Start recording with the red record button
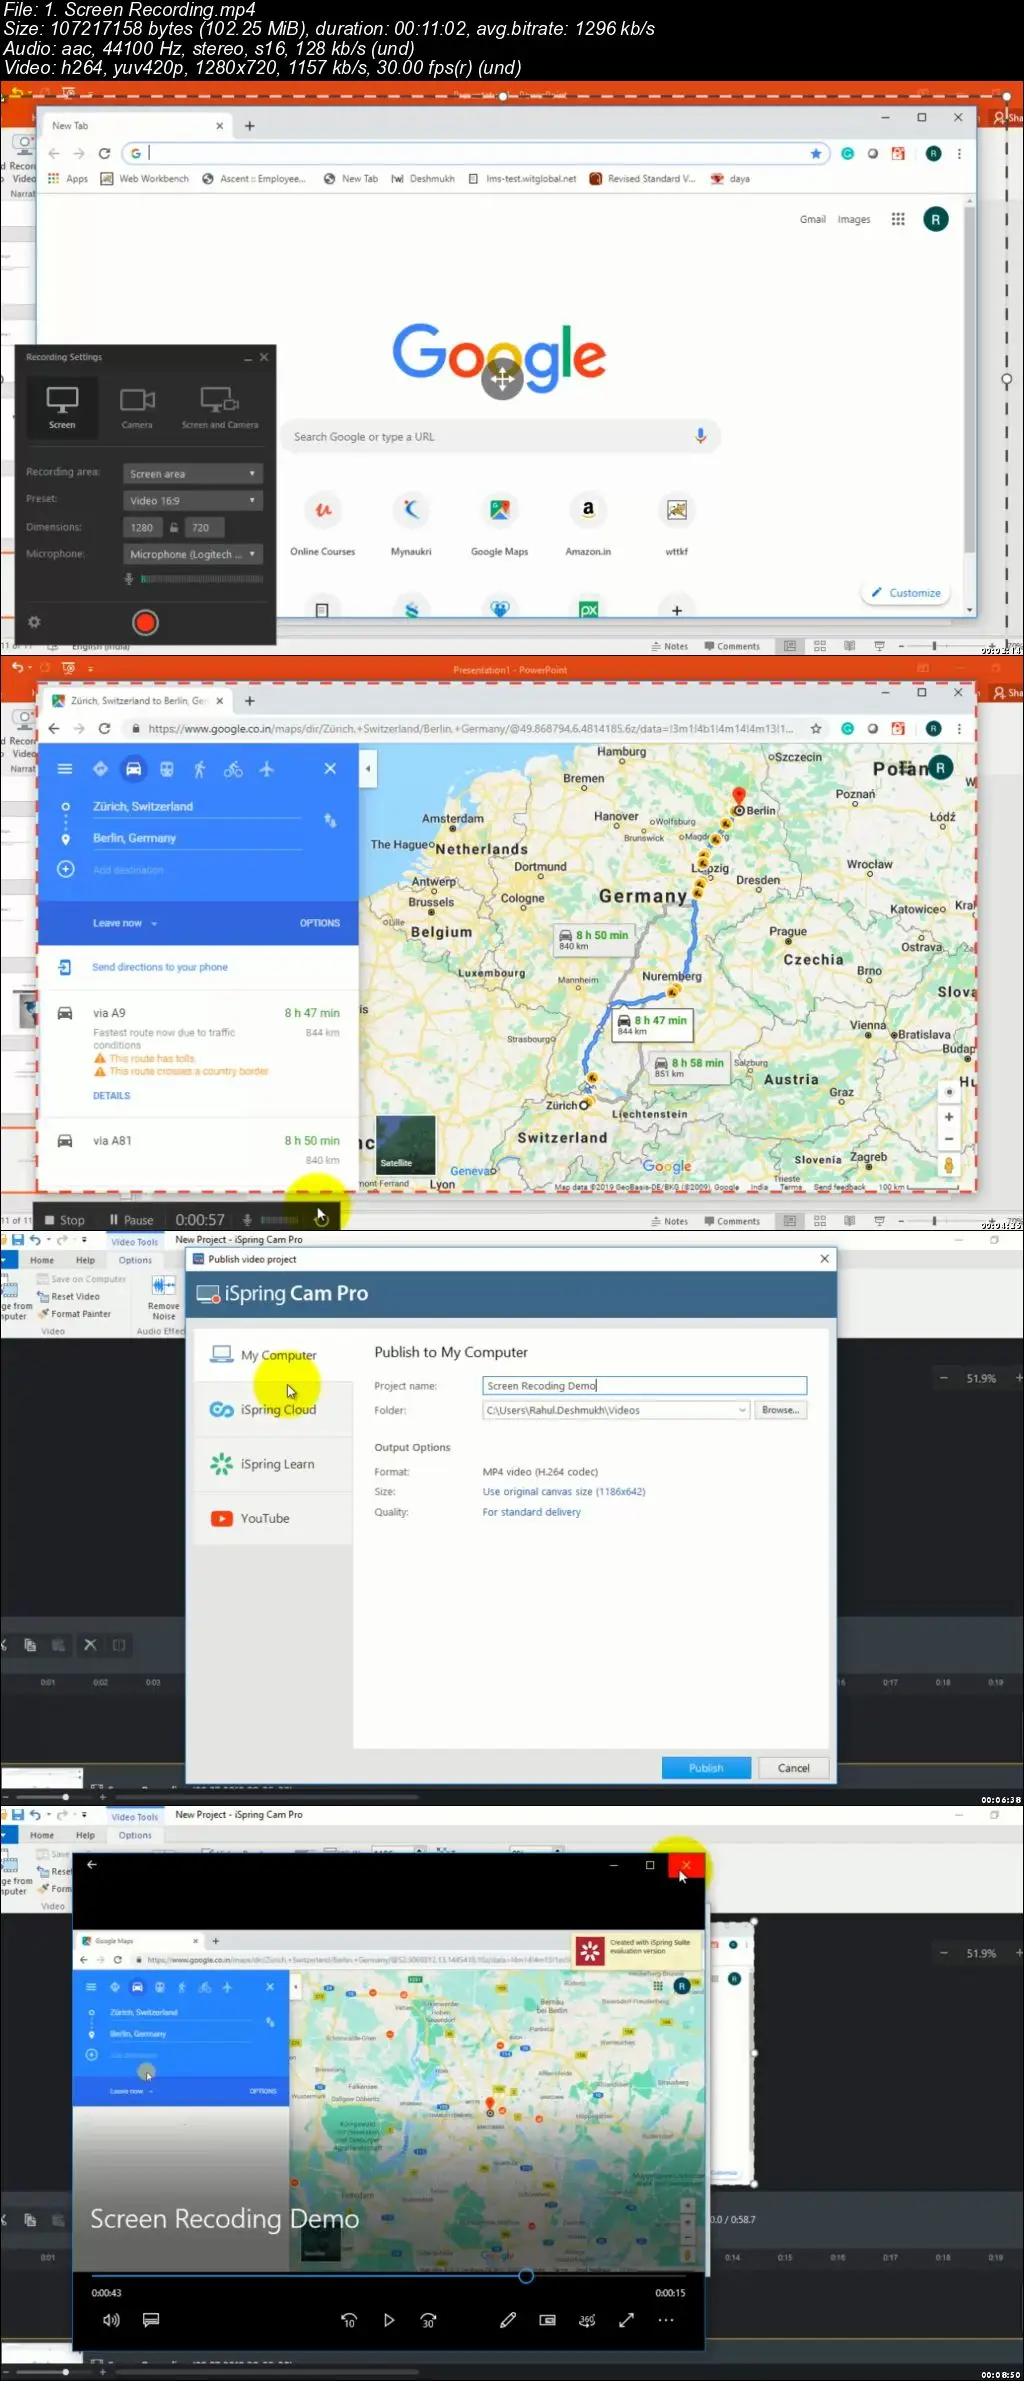Viewport: 1024px width, 2381px height. 145,623
